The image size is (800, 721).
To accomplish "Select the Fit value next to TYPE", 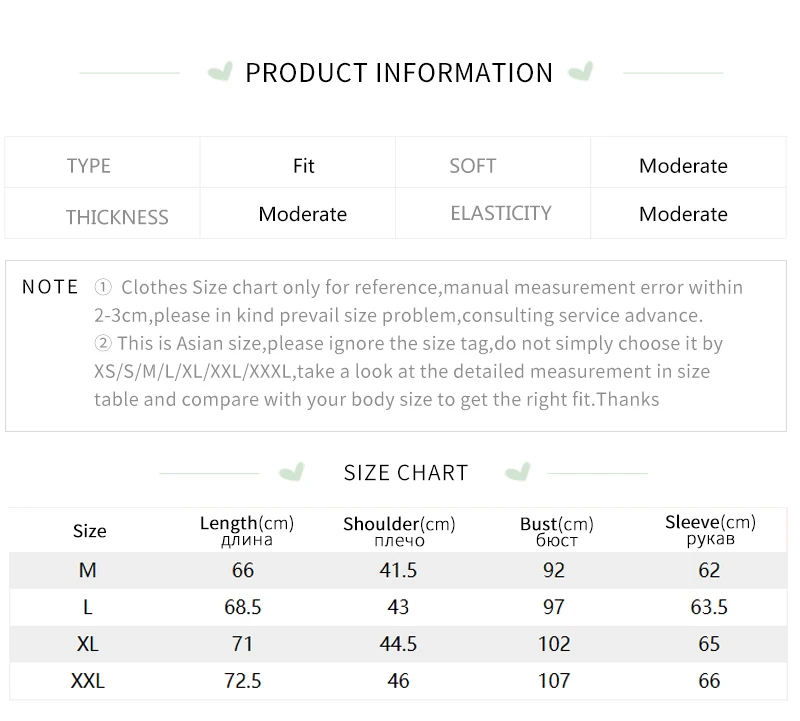I will point(304,166).
